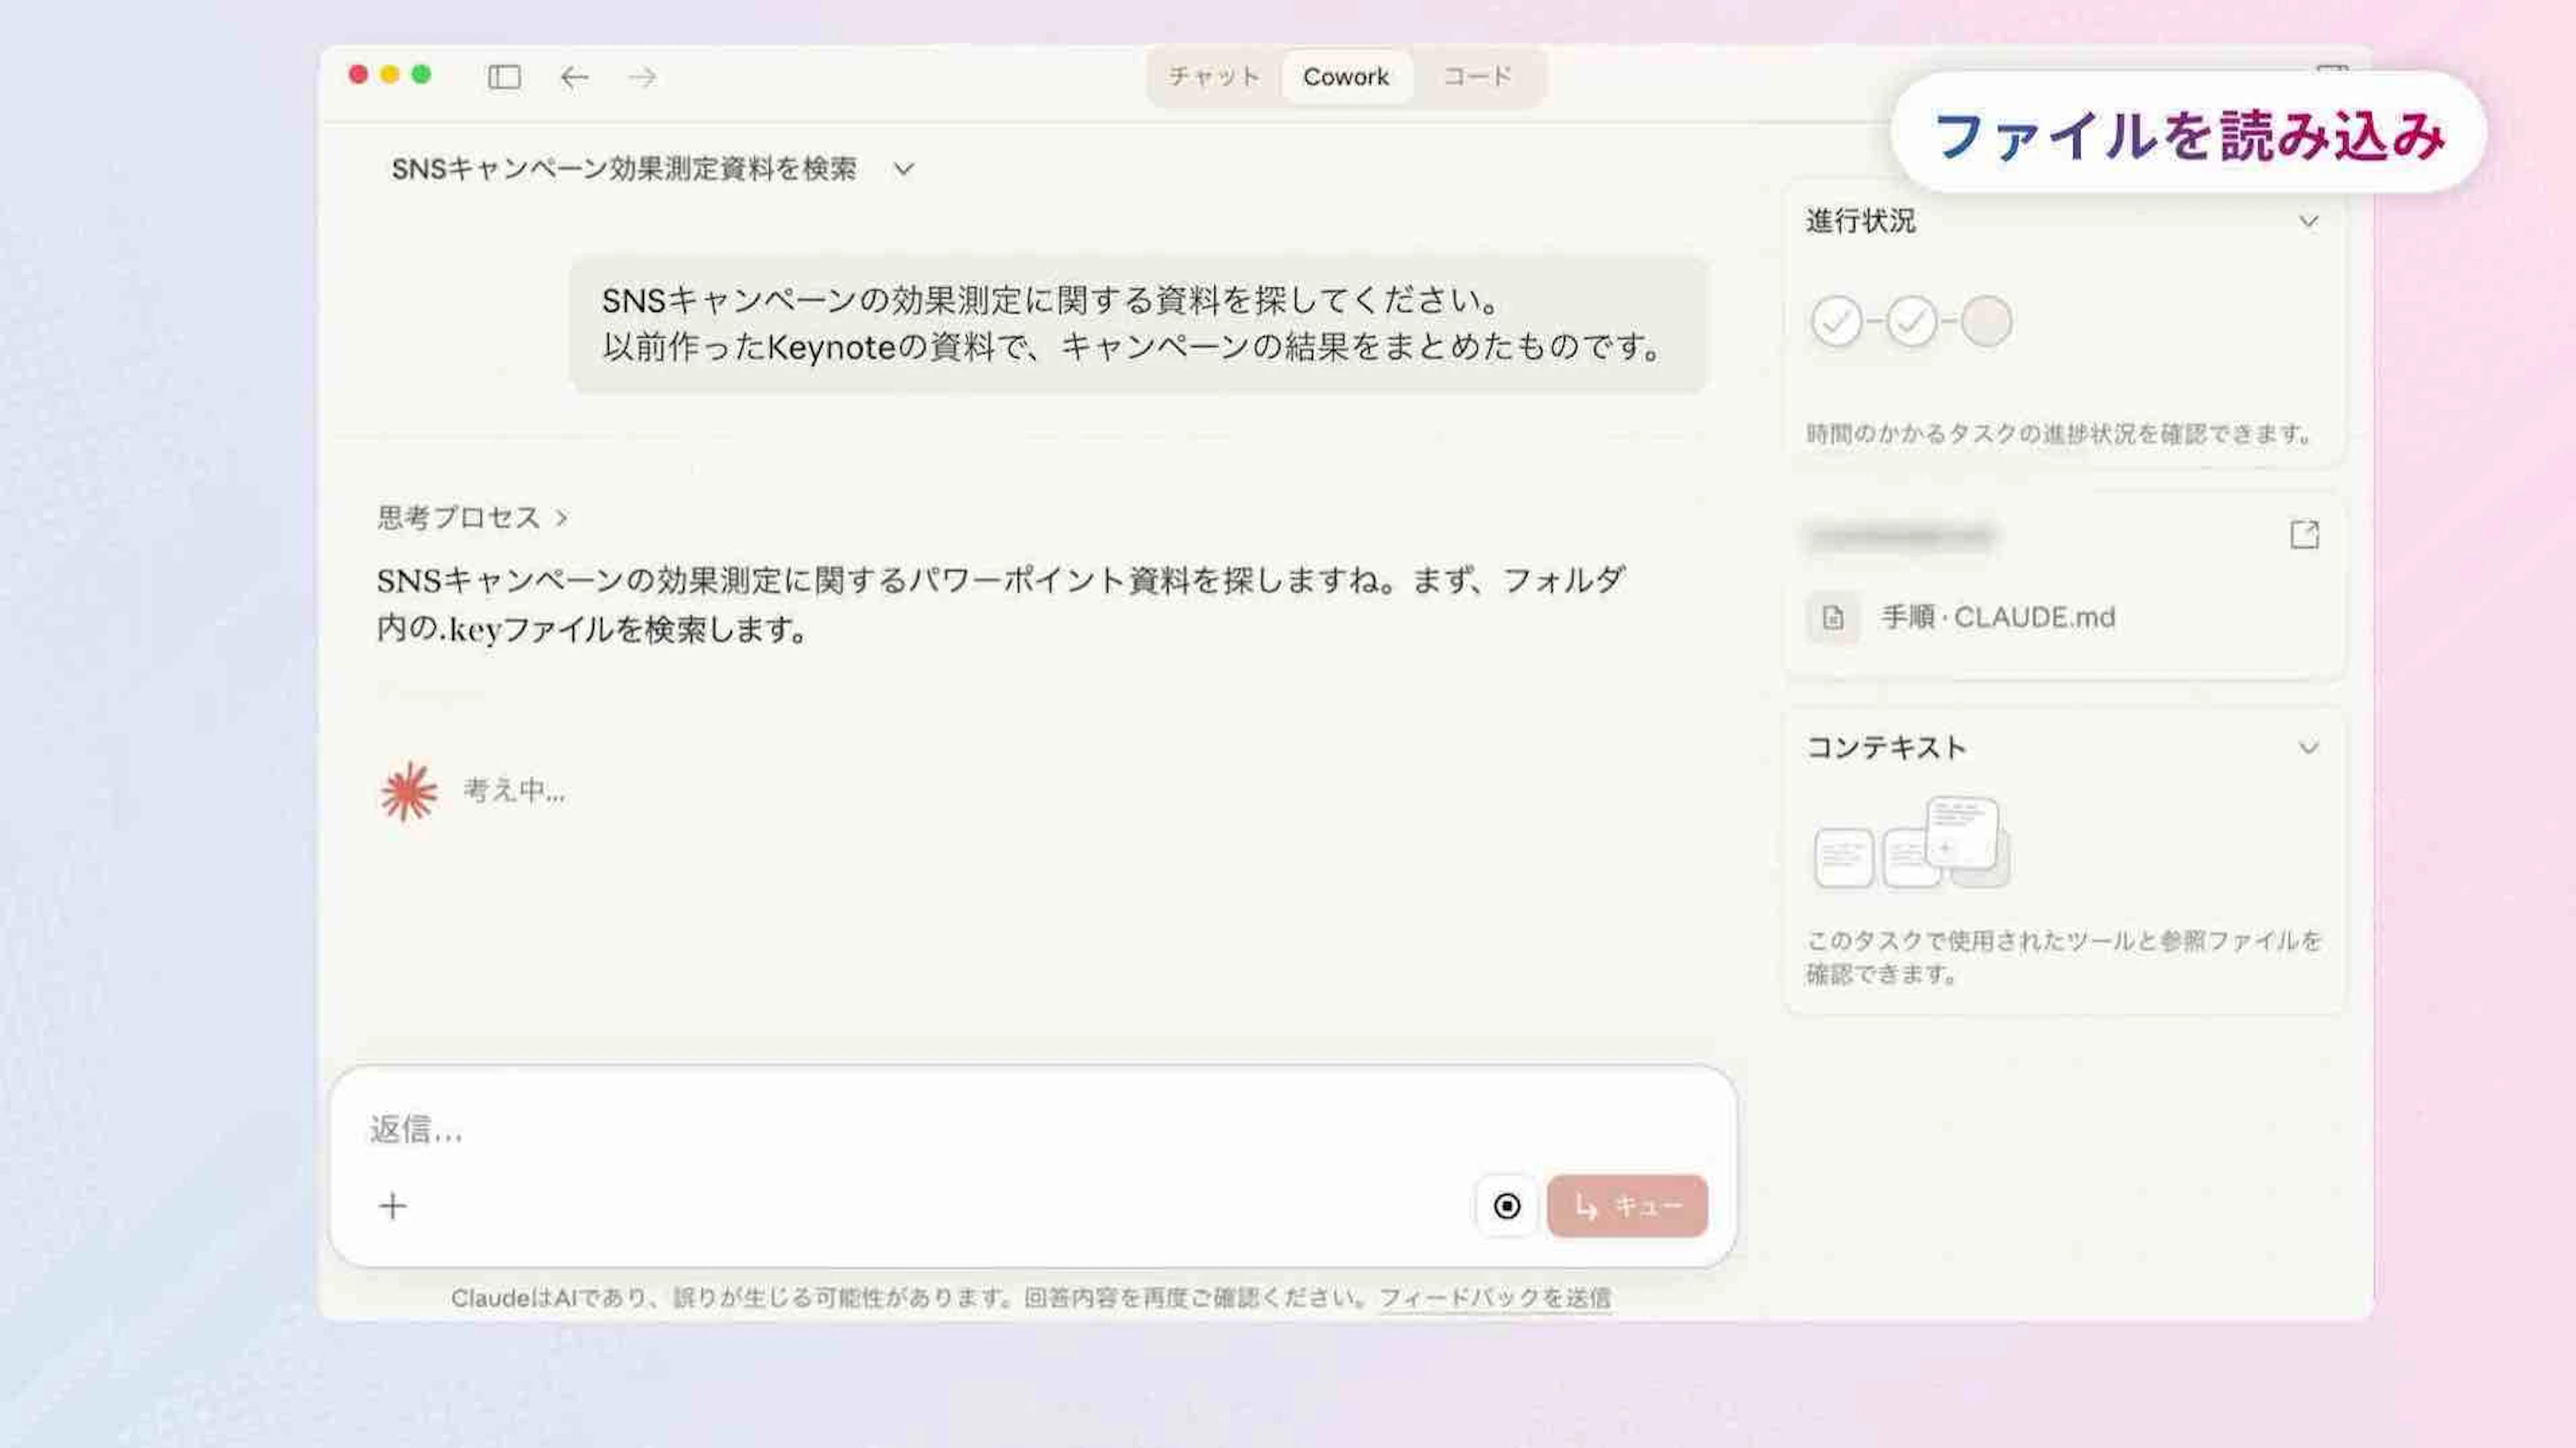Switch to the チャット tab
2576x1448 pixels.
click(1214, 77)
